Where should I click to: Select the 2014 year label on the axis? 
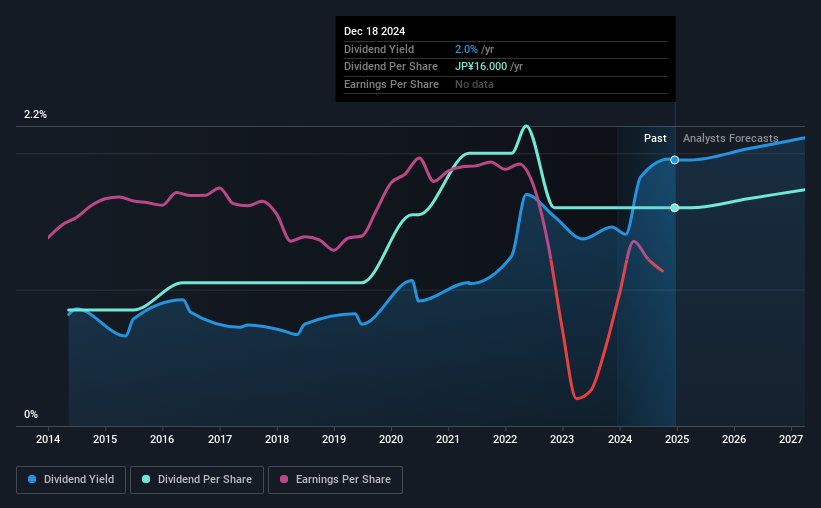point(48,439)
